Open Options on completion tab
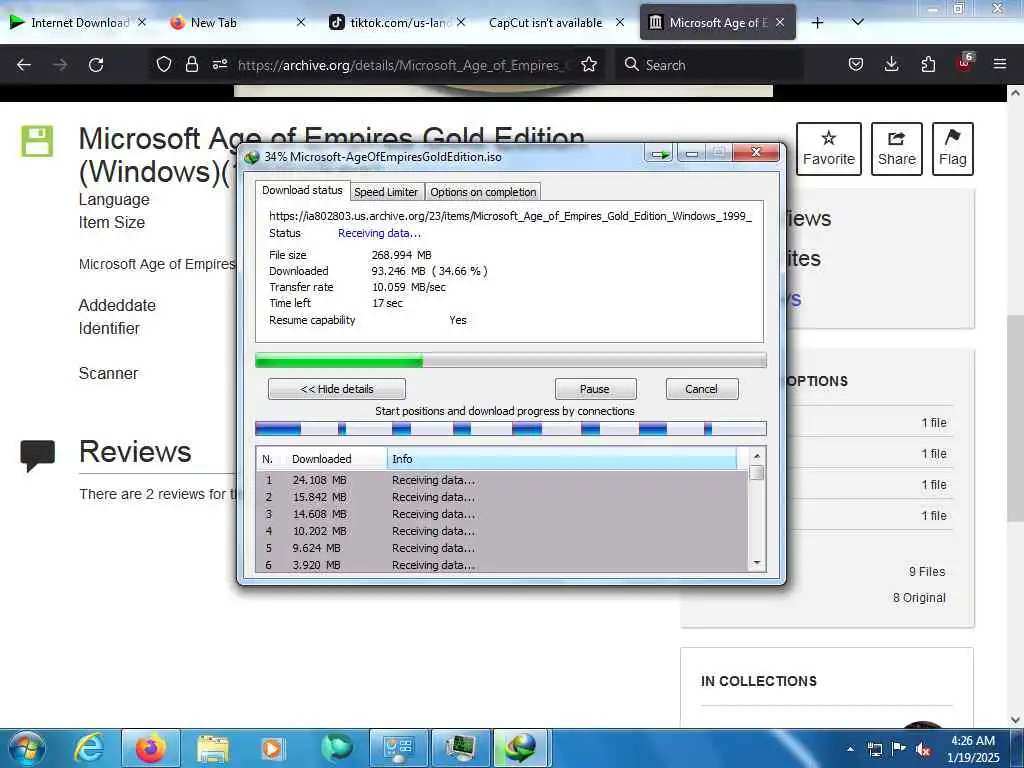Screen dimensions: 1024x768 483,192
